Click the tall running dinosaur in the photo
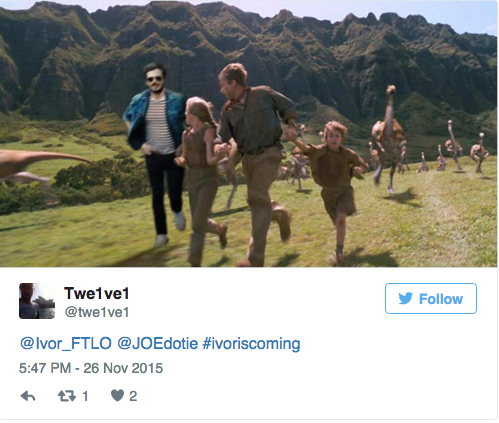499x423 pixels. pyautogui.click(x=388, y=138)
